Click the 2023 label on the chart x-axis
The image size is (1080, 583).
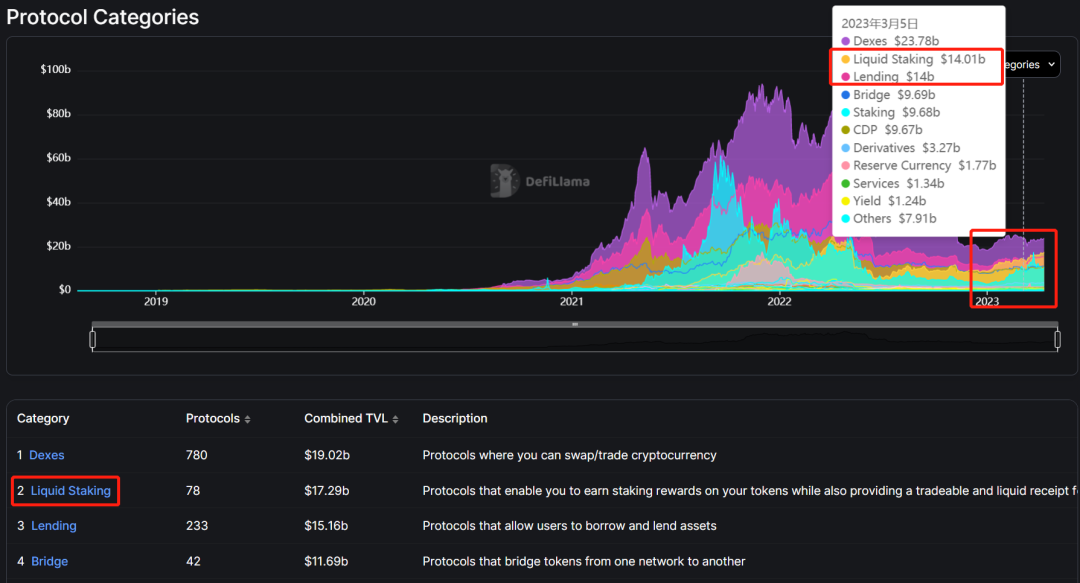point(987,301)
